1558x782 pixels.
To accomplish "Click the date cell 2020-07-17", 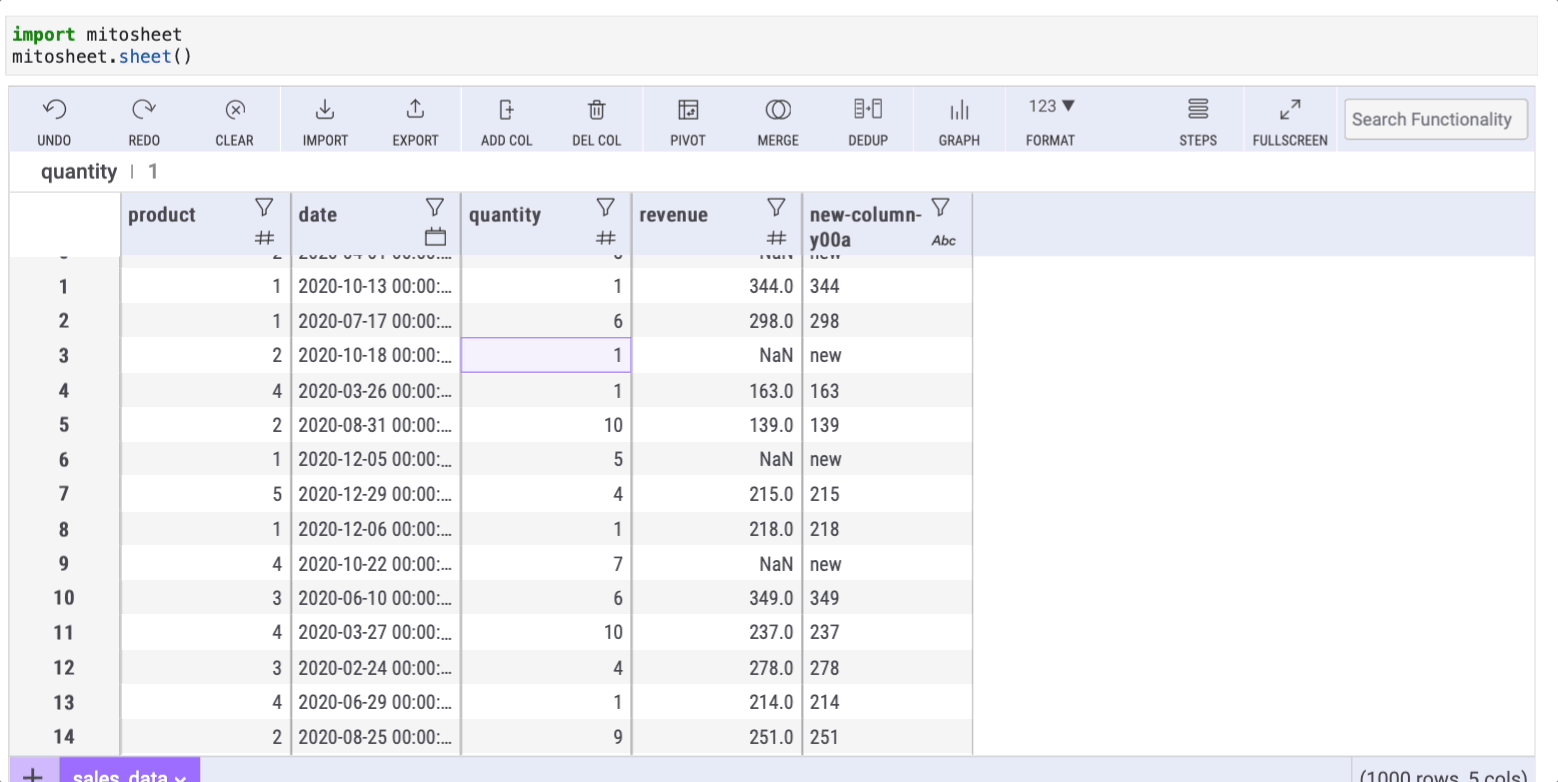I will pyautogui.click(x=376, y=321).
